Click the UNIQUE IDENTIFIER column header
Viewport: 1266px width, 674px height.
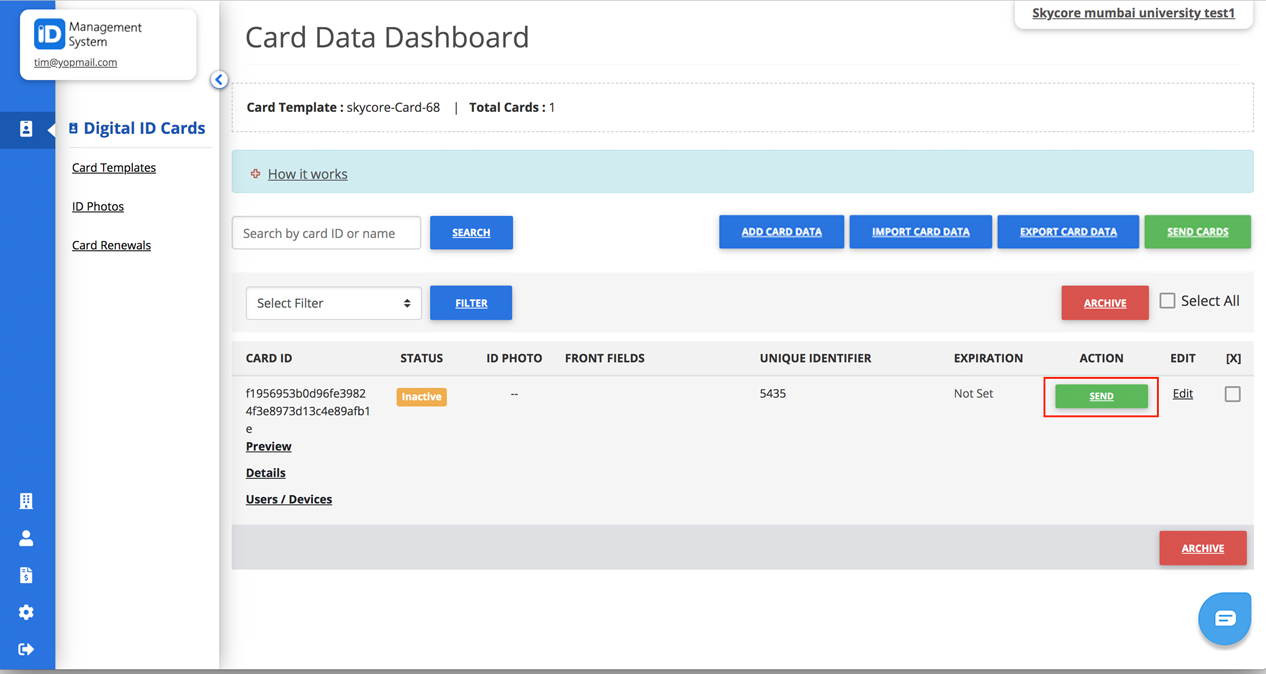click(x=815, y=358)
